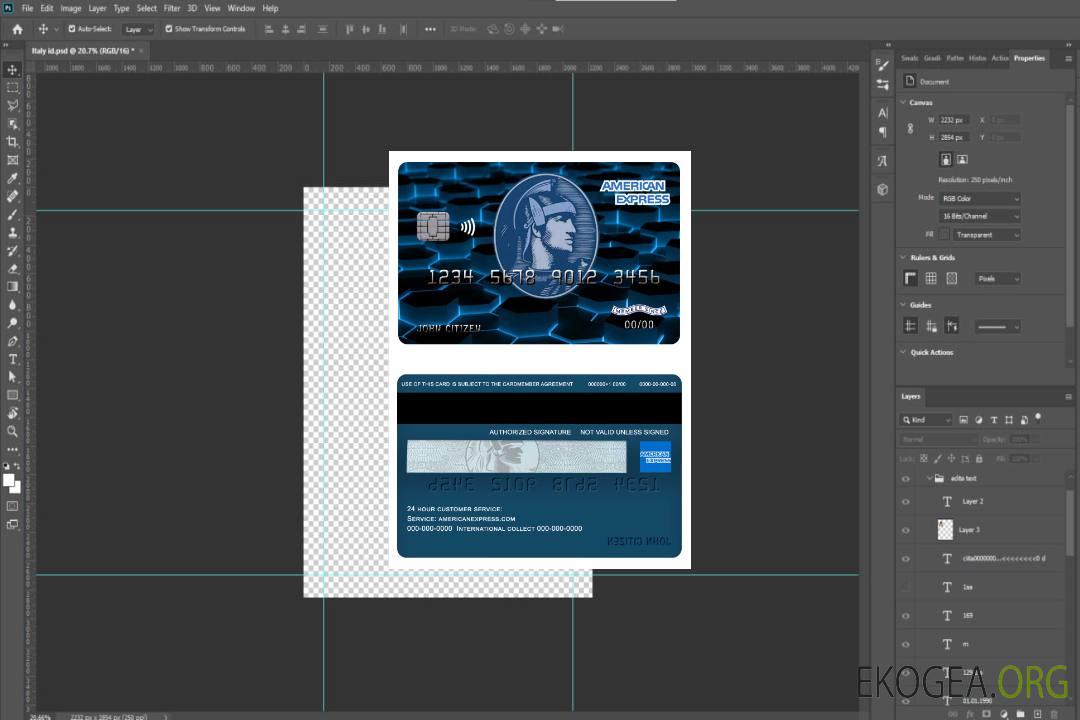Open the 3D panel cube icon
The width and height of the screenshot is (1080, 720).
(882, 189)
